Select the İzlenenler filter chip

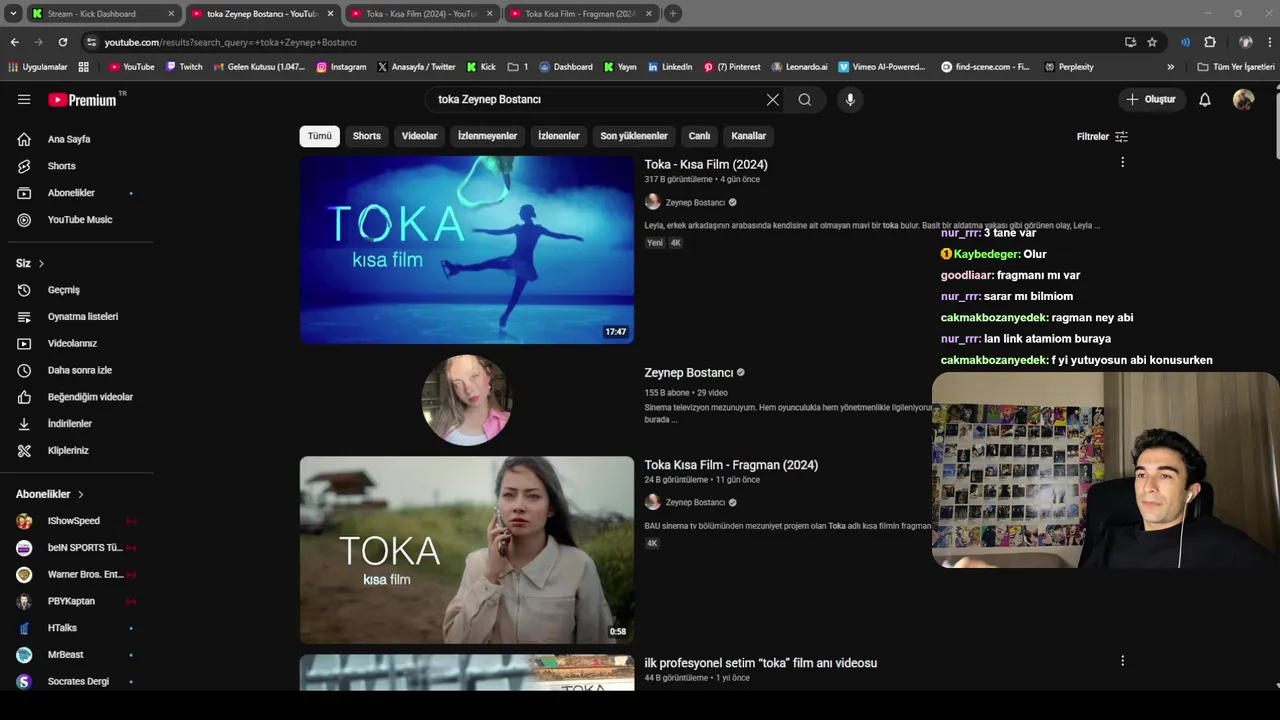[x=559, y=136]
